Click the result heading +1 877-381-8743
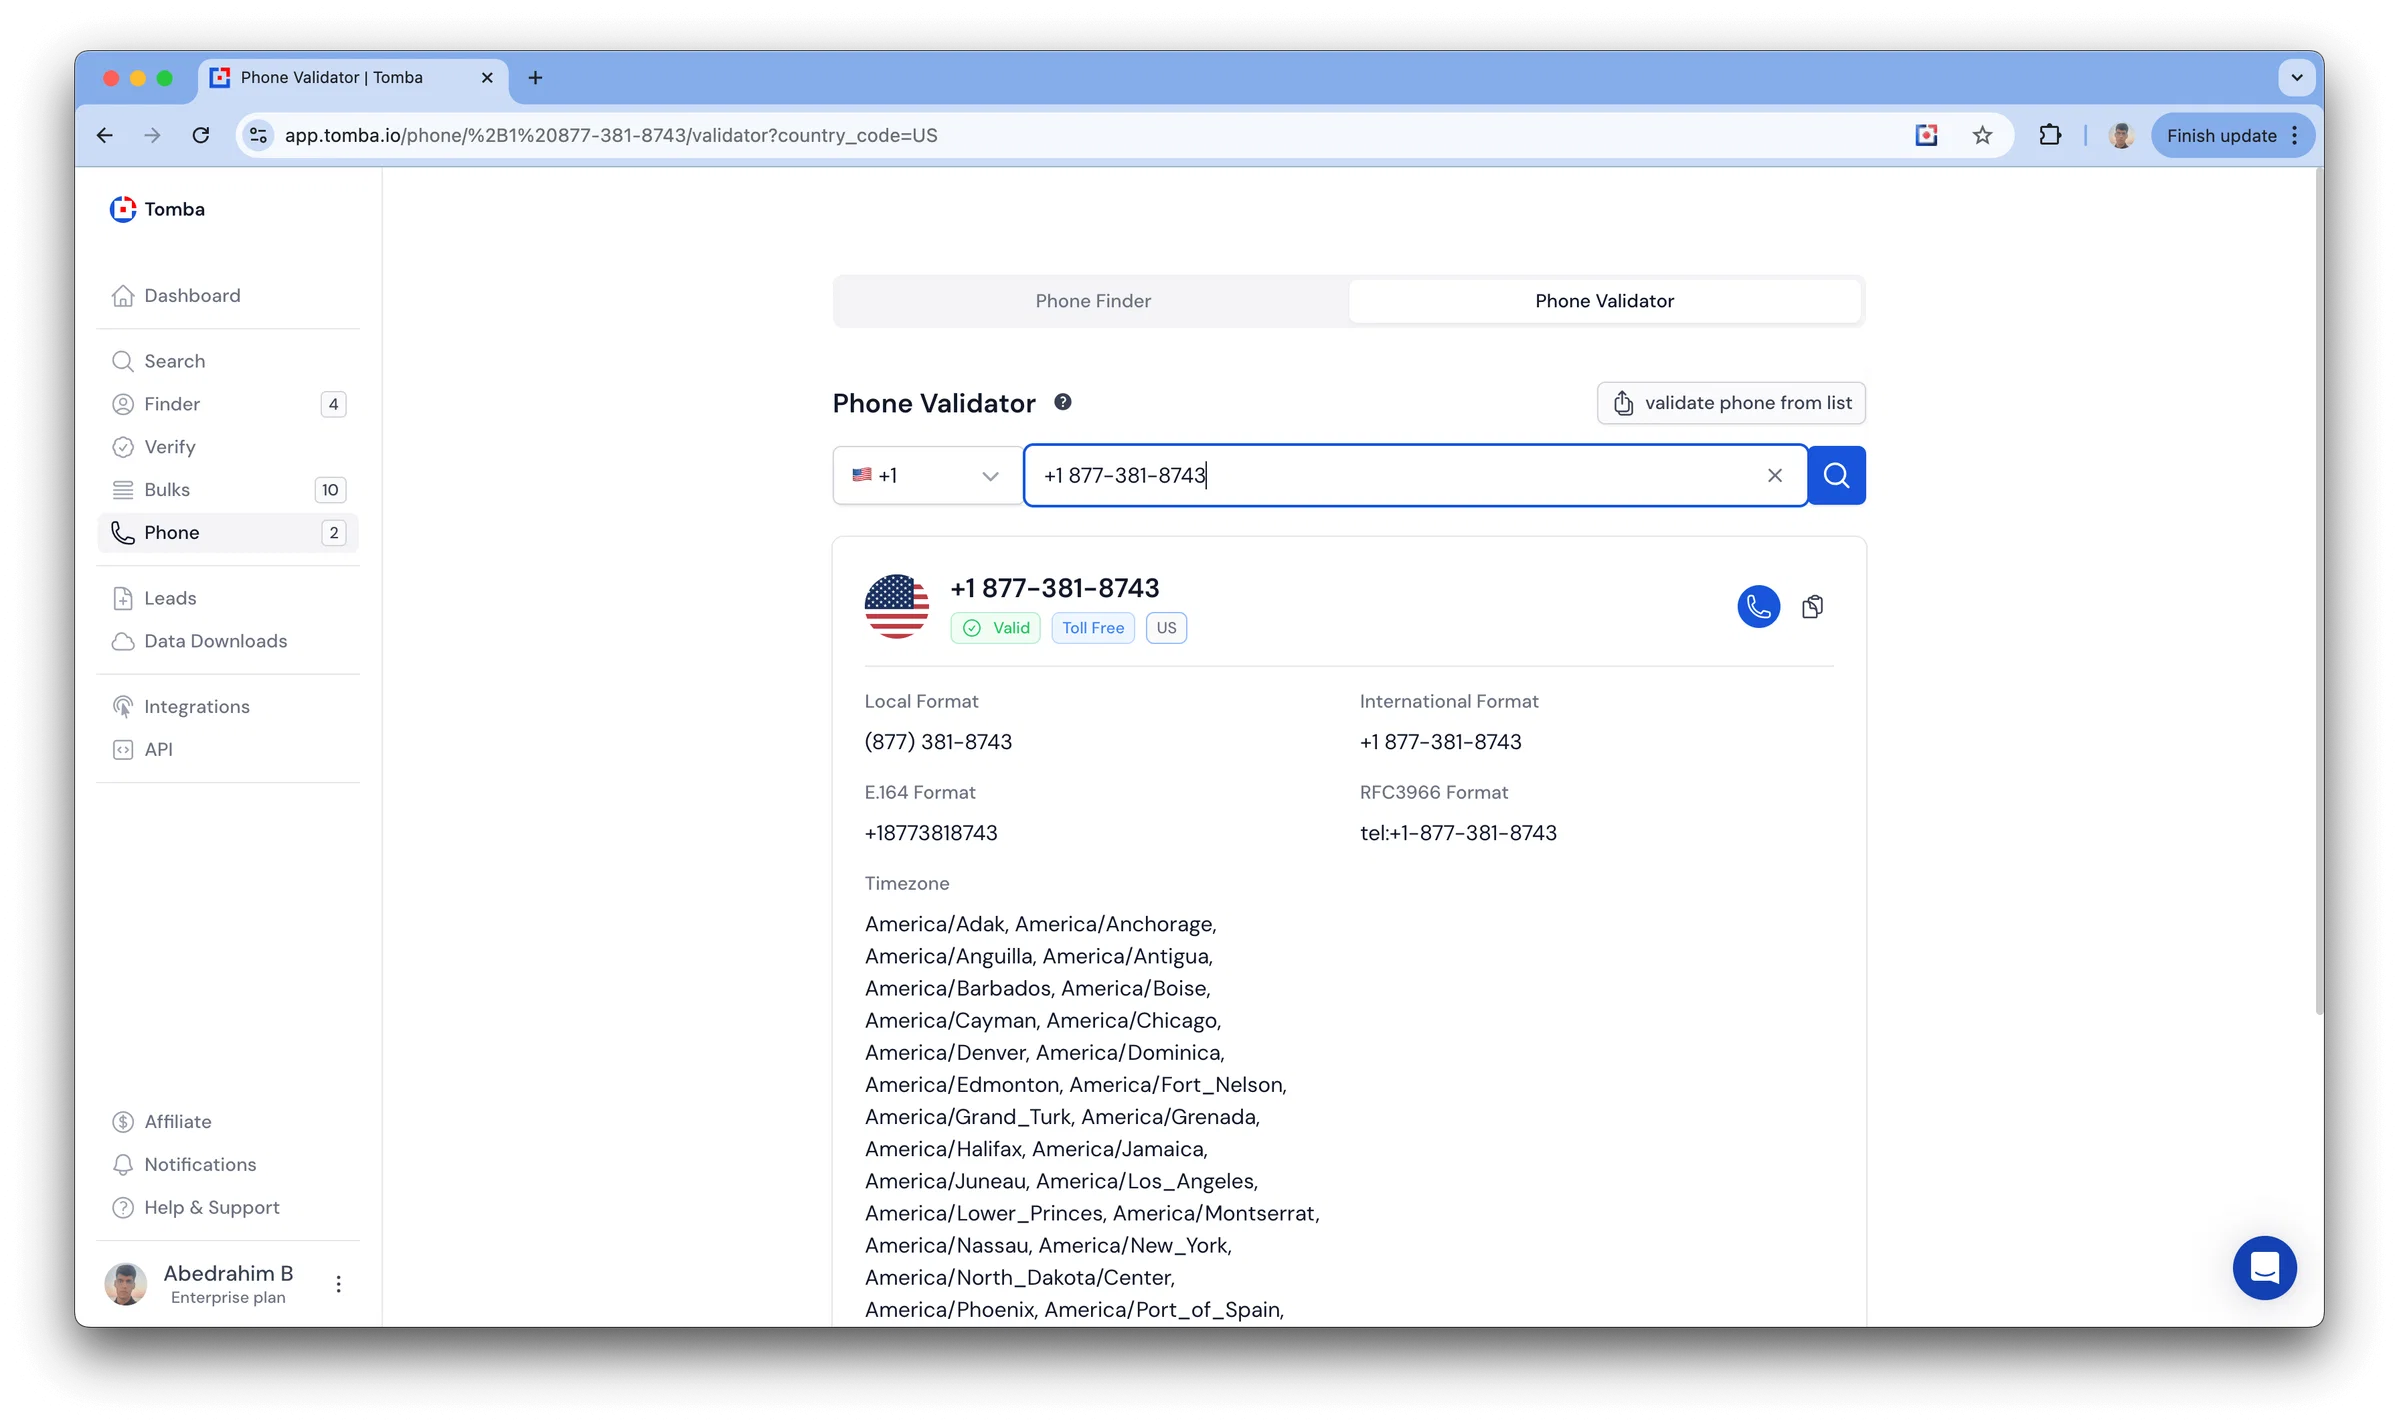Viewport: 2399px width, 1426px height. [x=1055, y=588]
